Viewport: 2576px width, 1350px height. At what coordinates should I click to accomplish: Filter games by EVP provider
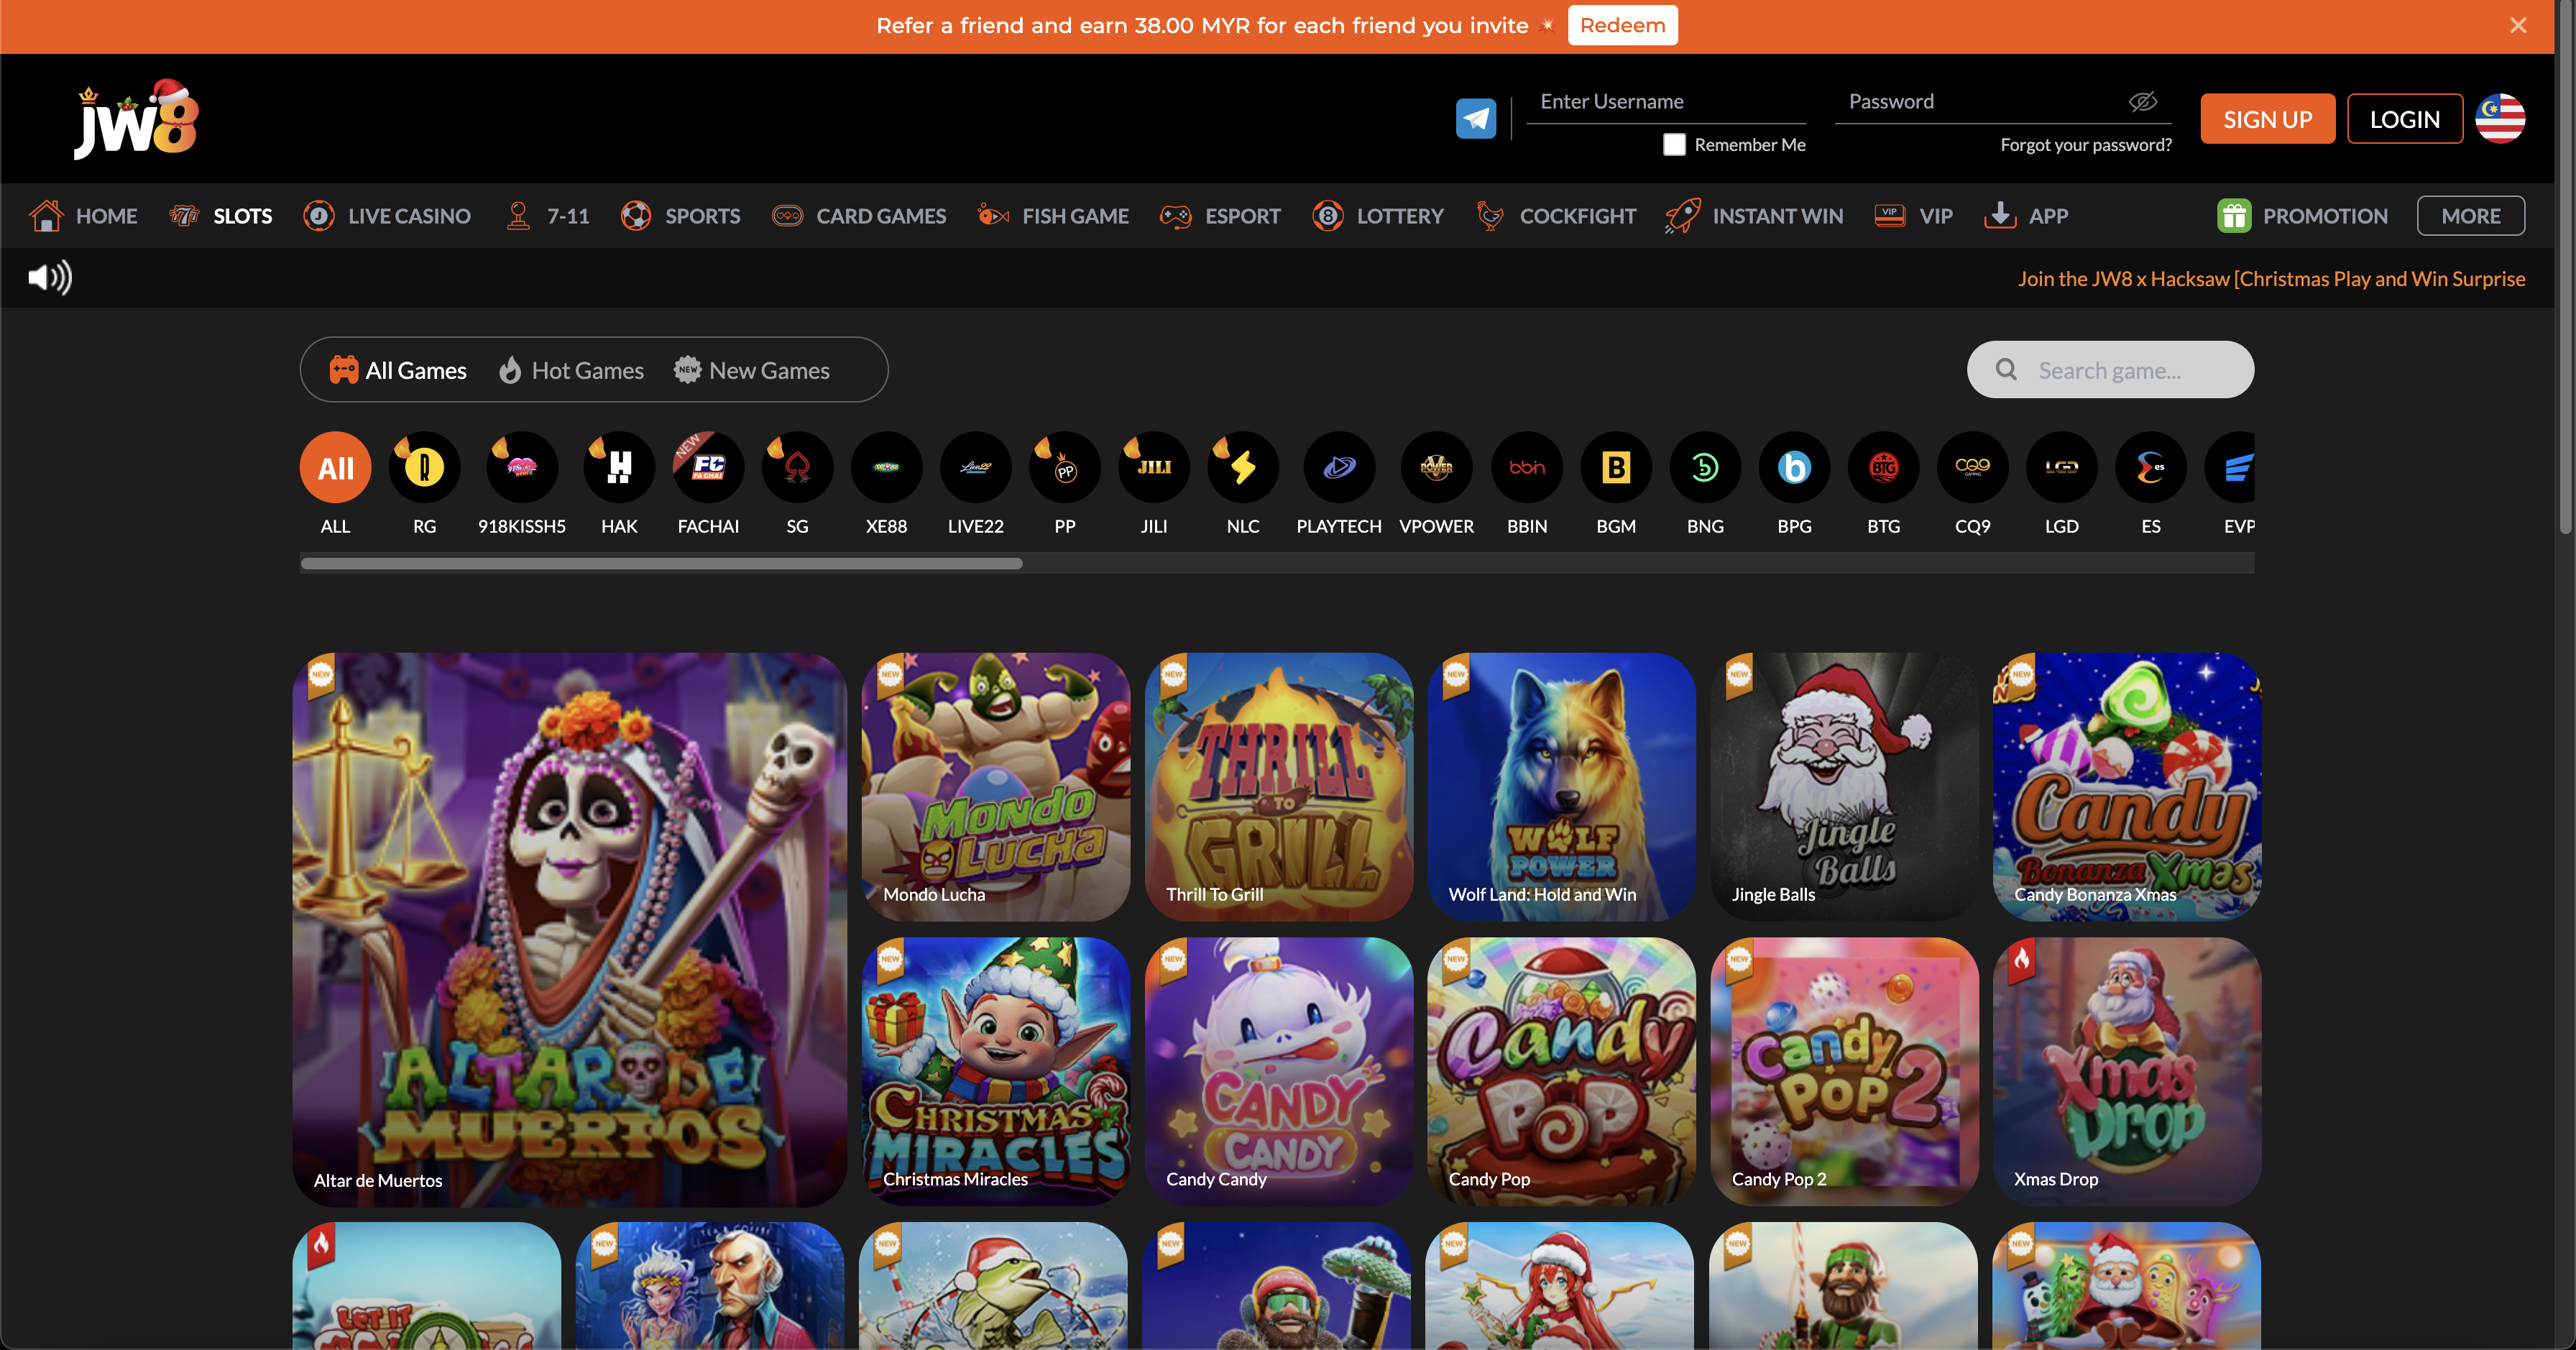[2230, 484]
